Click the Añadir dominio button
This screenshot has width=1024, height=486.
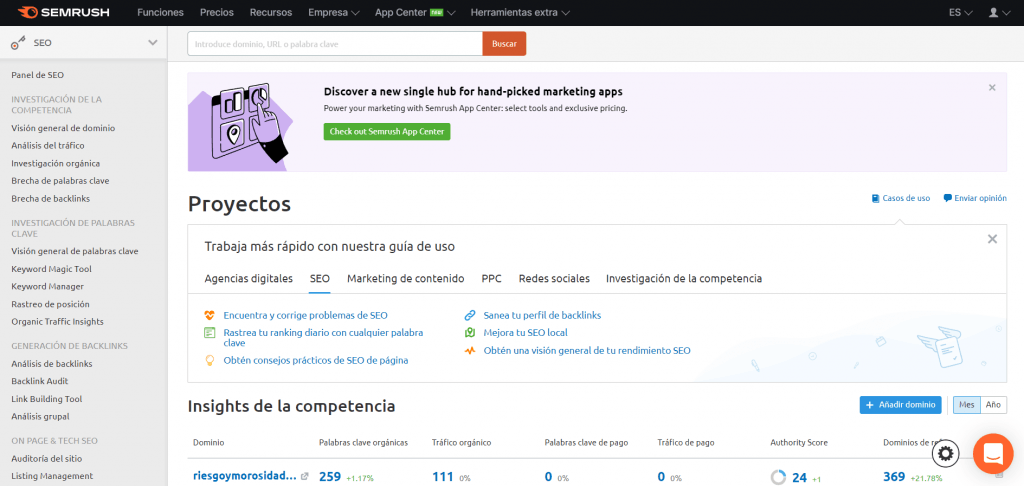901,405
